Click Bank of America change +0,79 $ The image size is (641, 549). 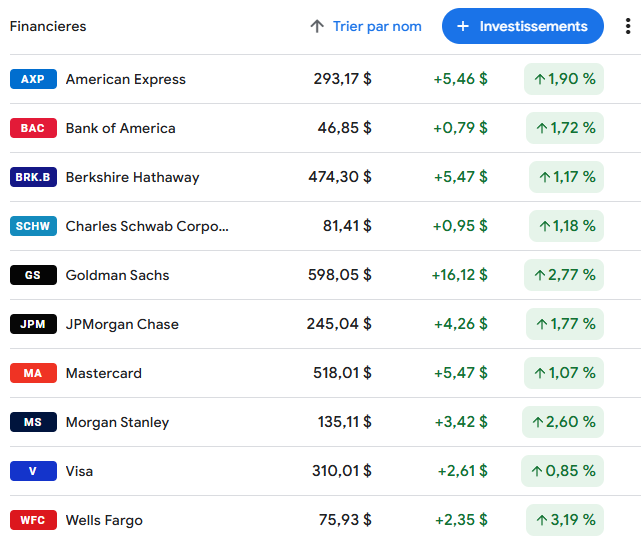pyautogui.click(x=460, y=128)
